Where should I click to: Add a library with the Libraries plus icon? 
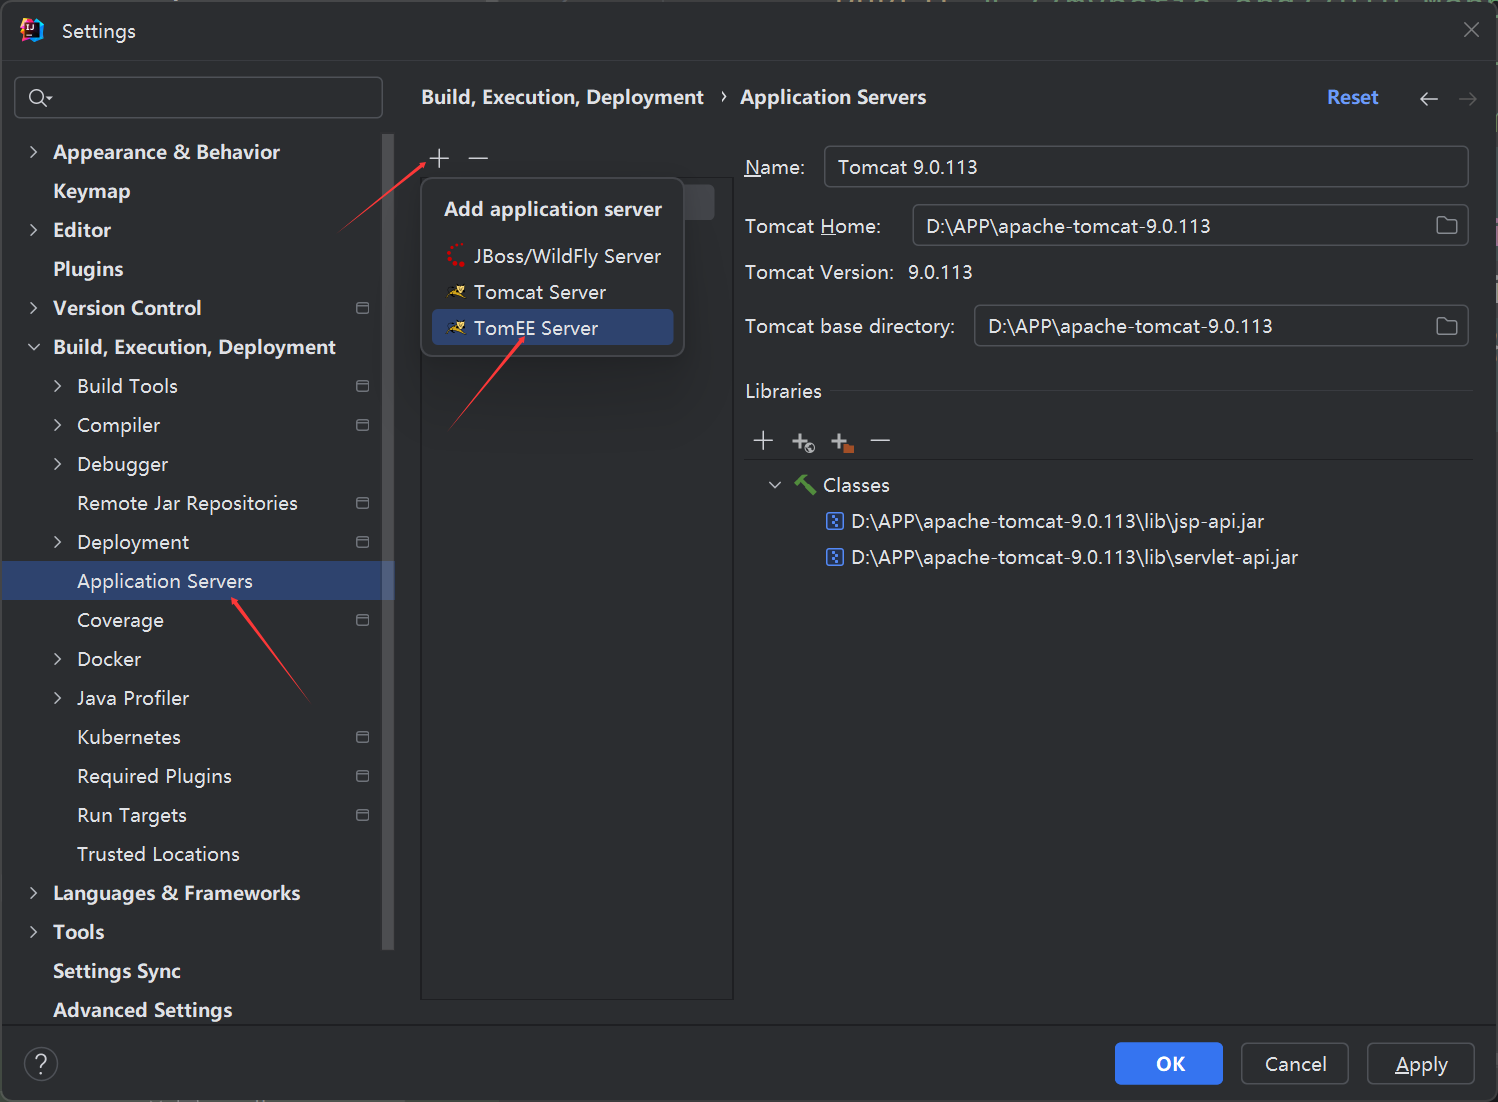coord(763,441)
